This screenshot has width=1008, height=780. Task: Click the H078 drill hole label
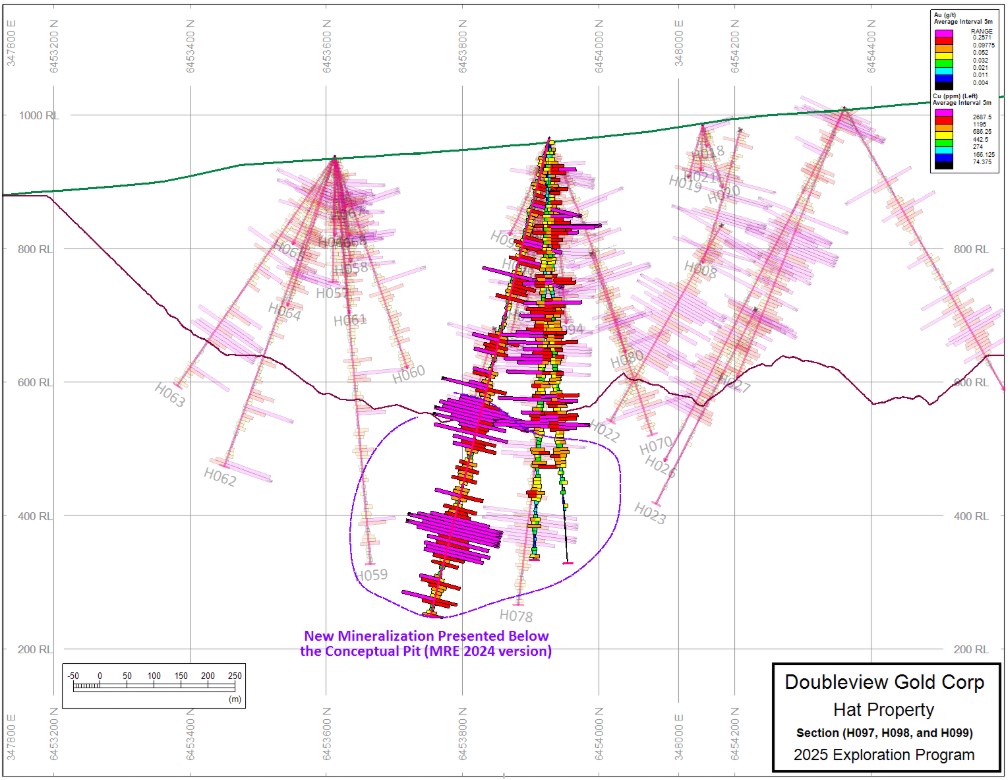[516, 616]
